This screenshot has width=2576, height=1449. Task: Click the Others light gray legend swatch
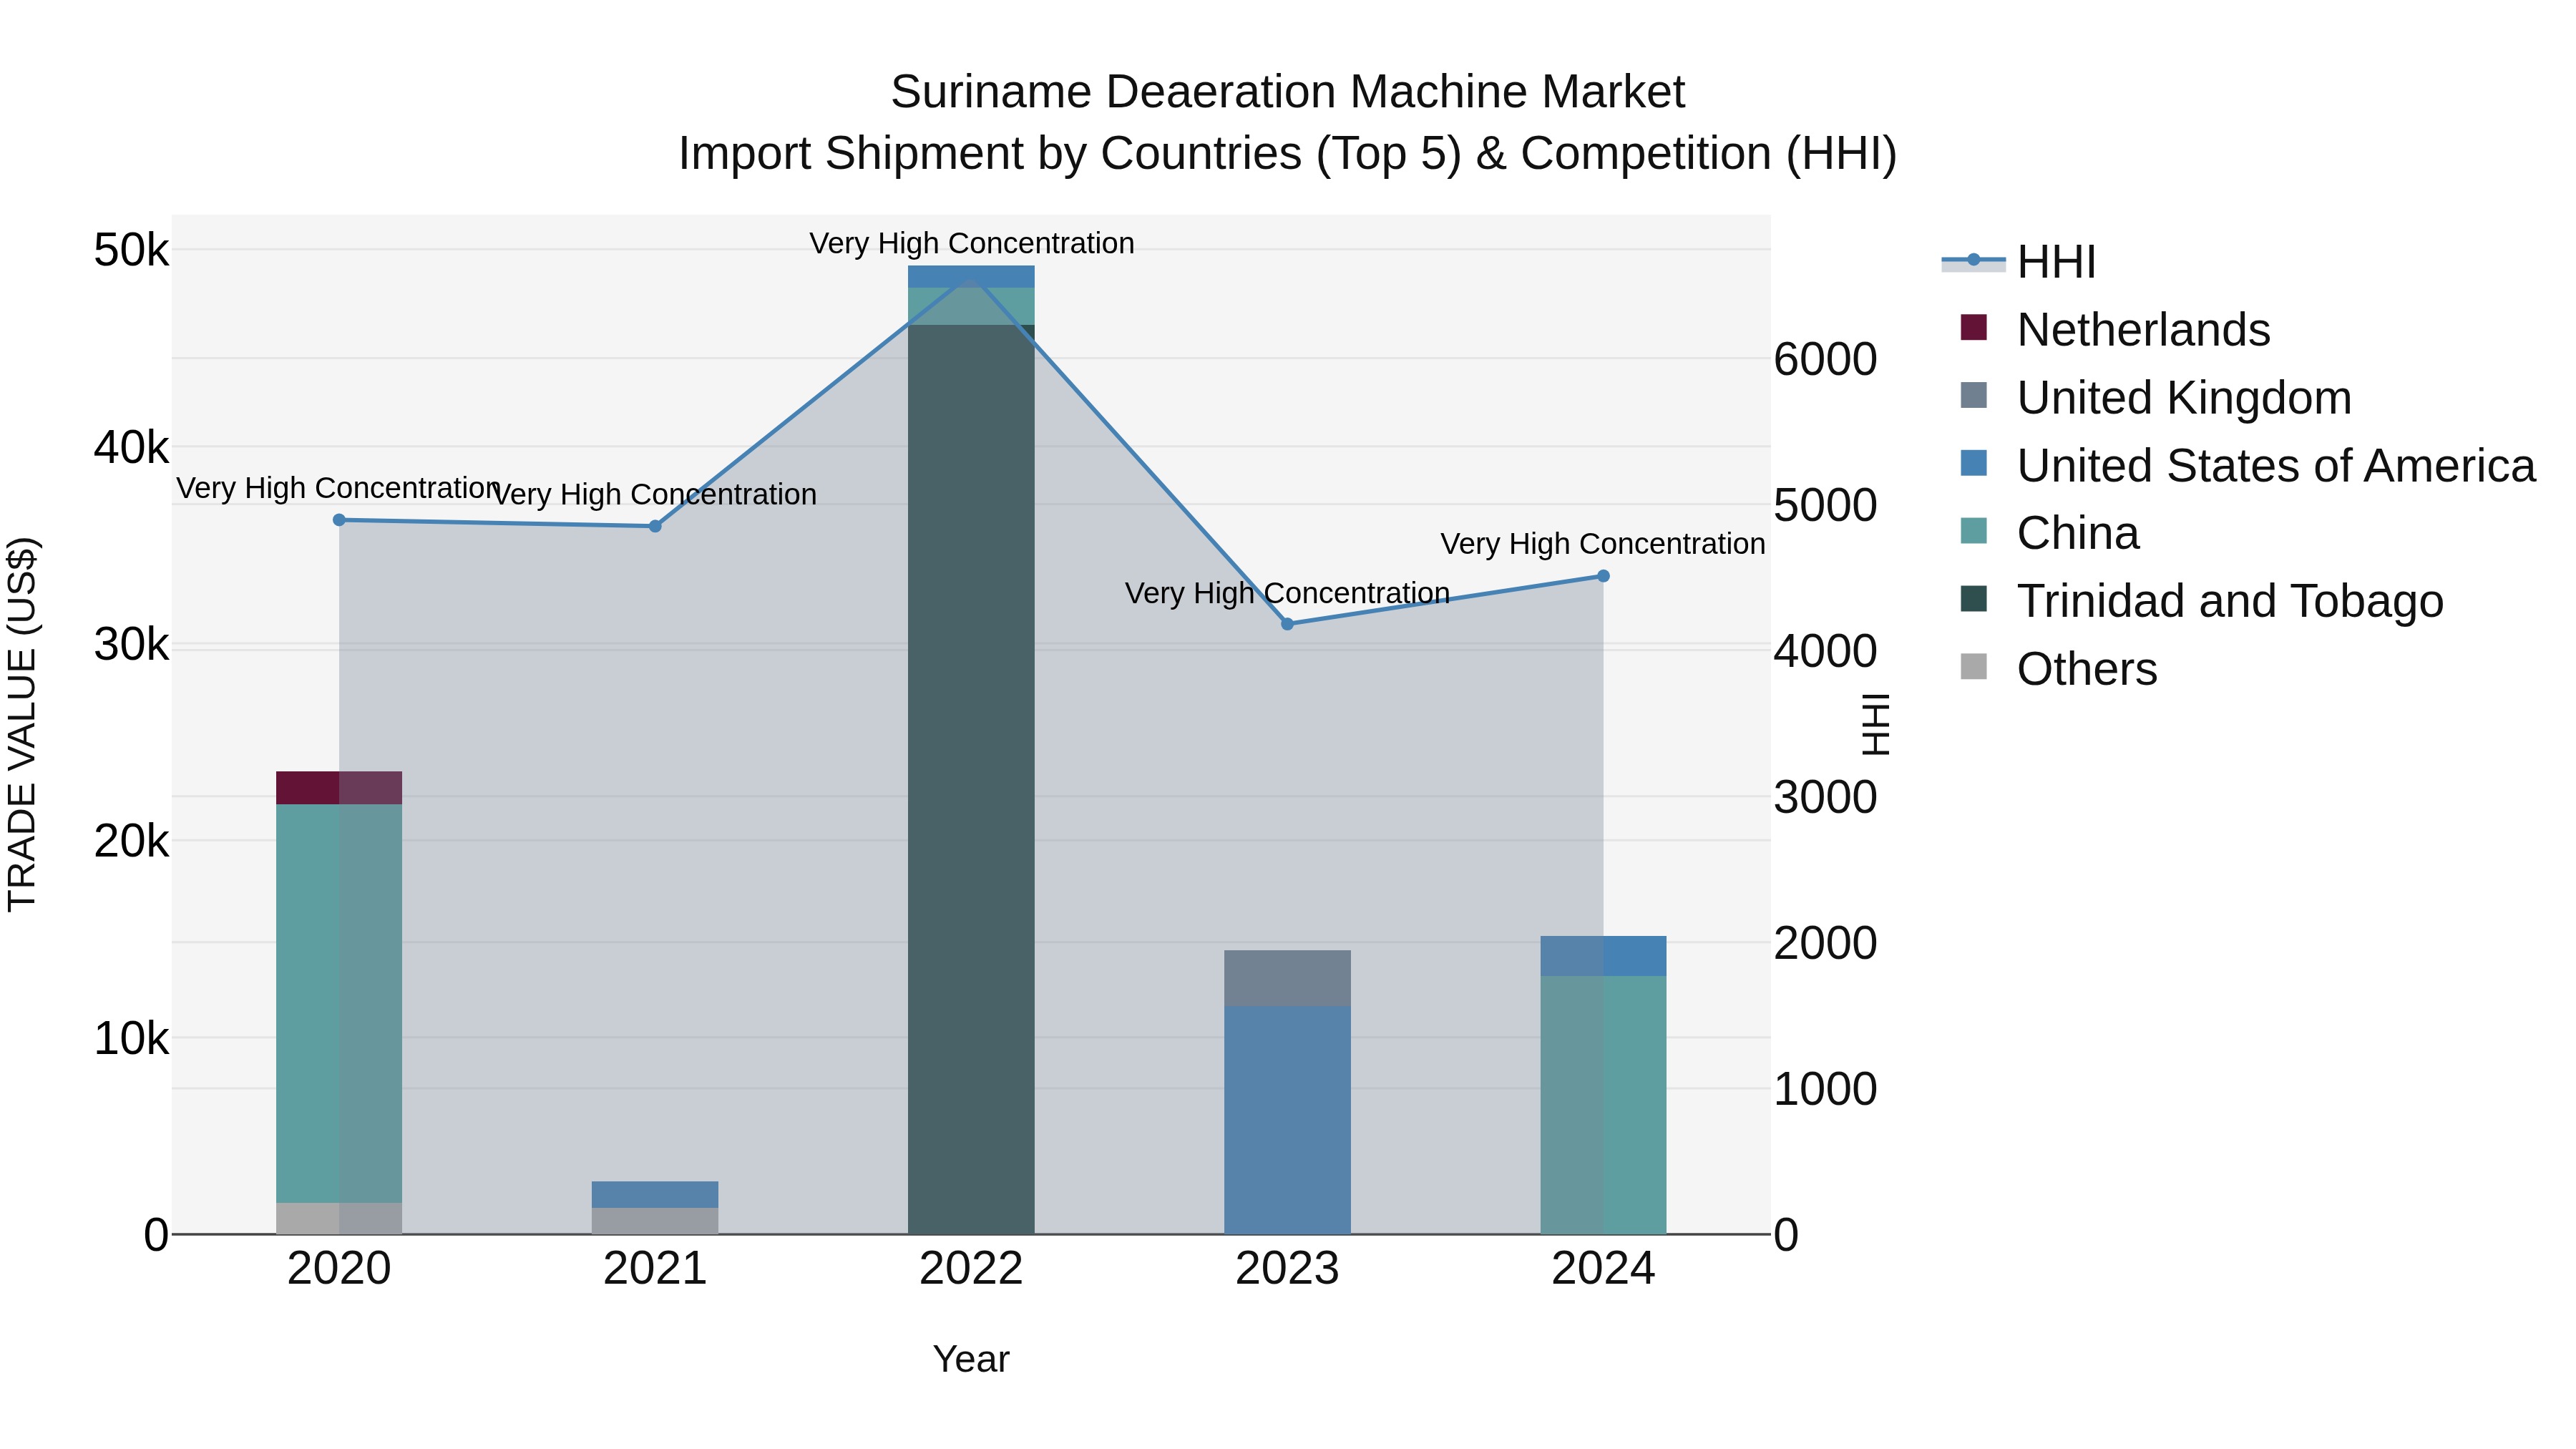[1974, 666]
